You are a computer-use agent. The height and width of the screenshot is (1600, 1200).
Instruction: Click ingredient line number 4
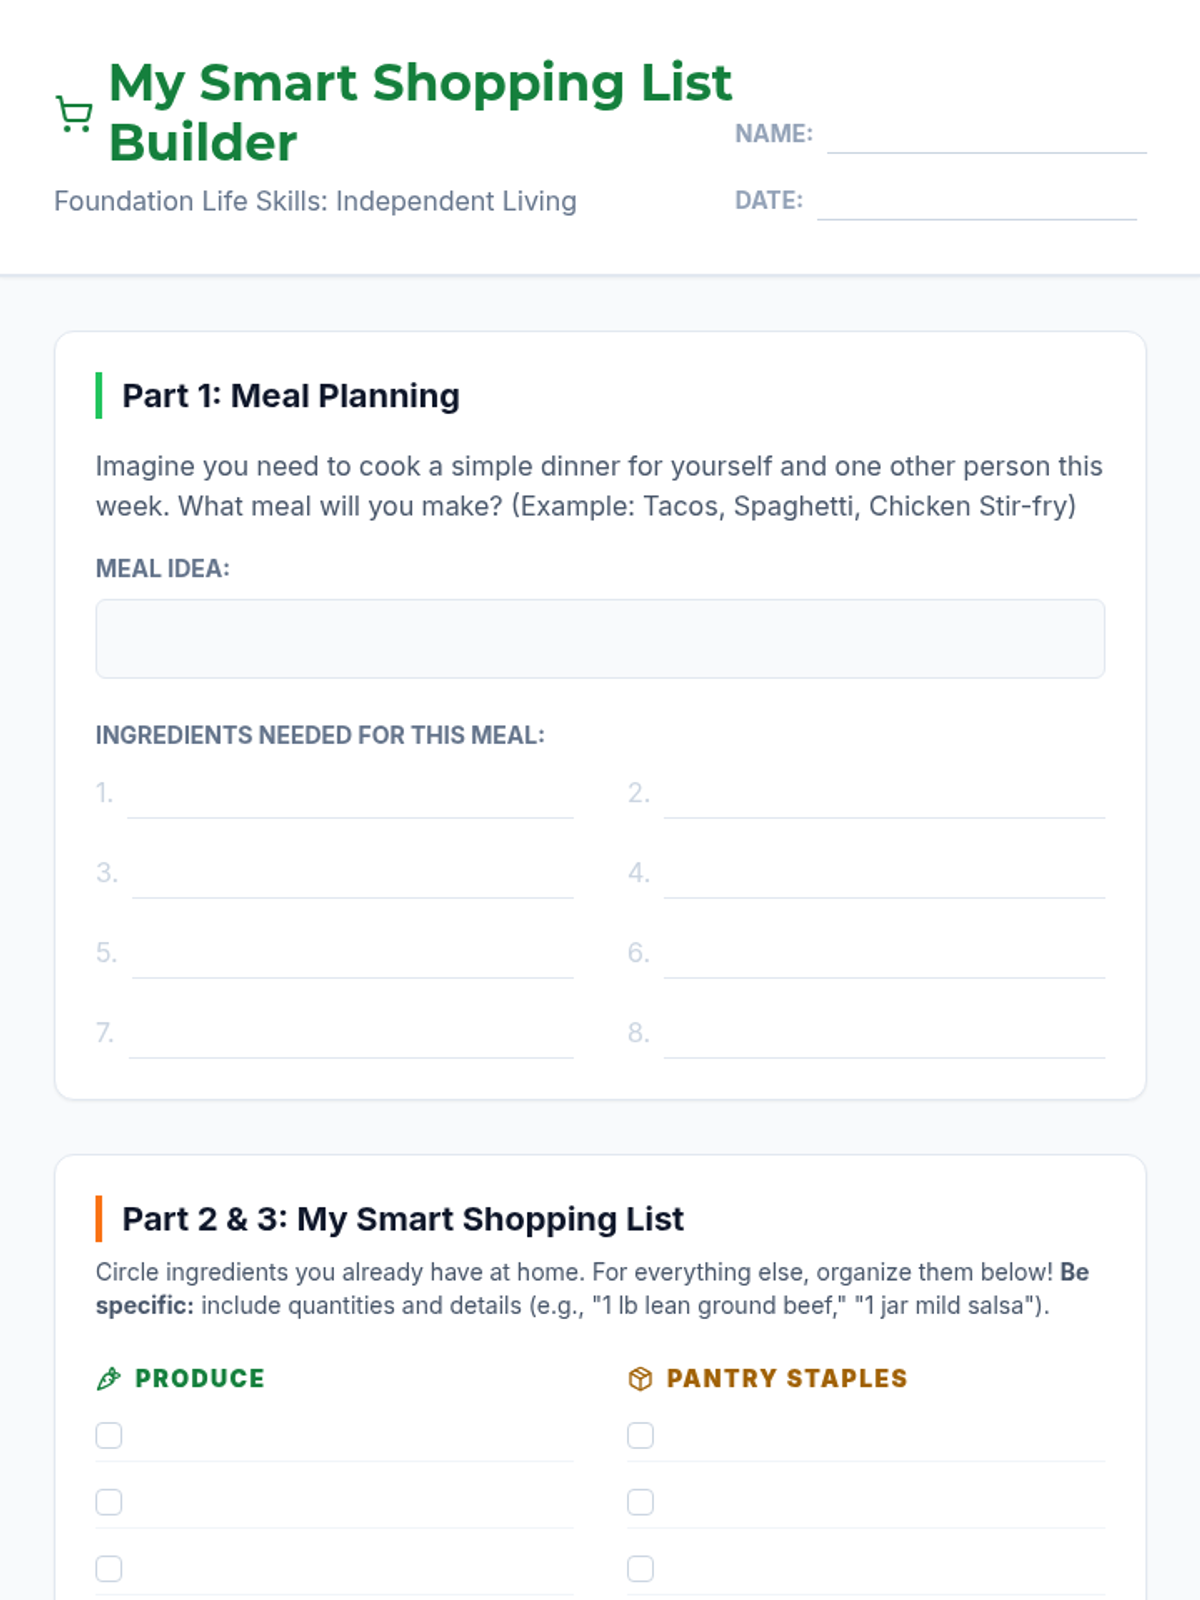click(884, 876)
